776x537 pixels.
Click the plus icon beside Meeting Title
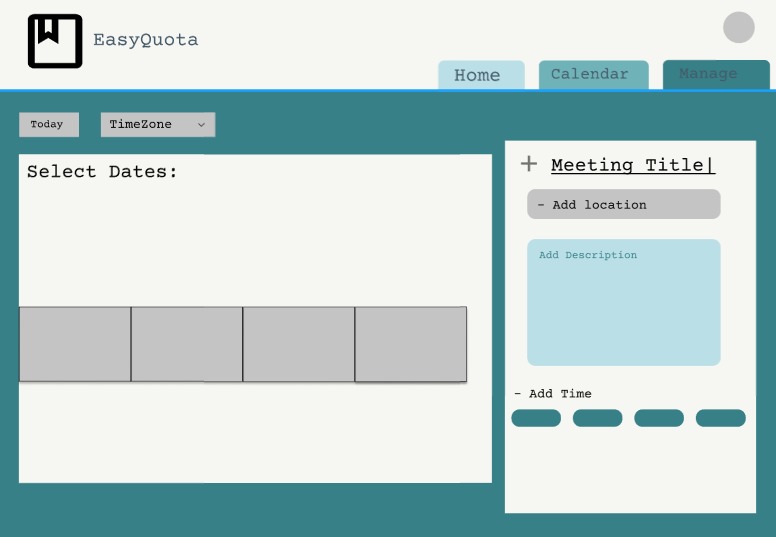[529, 164]
